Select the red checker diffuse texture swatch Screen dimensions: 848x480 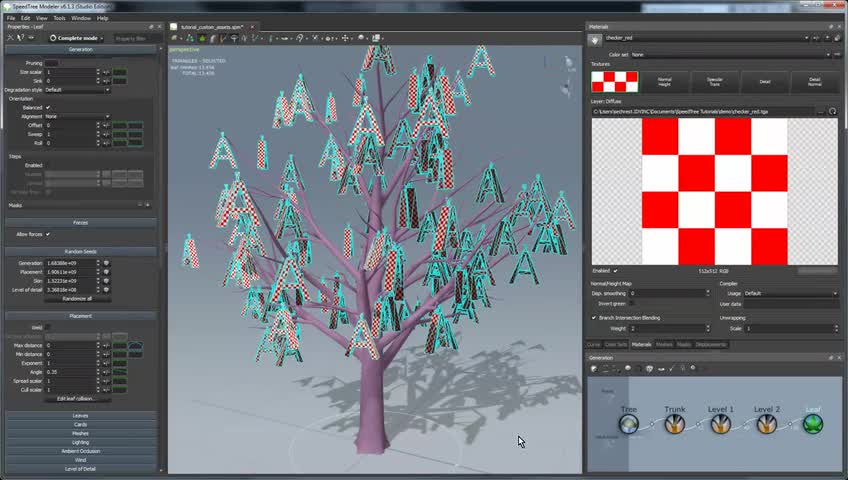[x=614, y=81]
